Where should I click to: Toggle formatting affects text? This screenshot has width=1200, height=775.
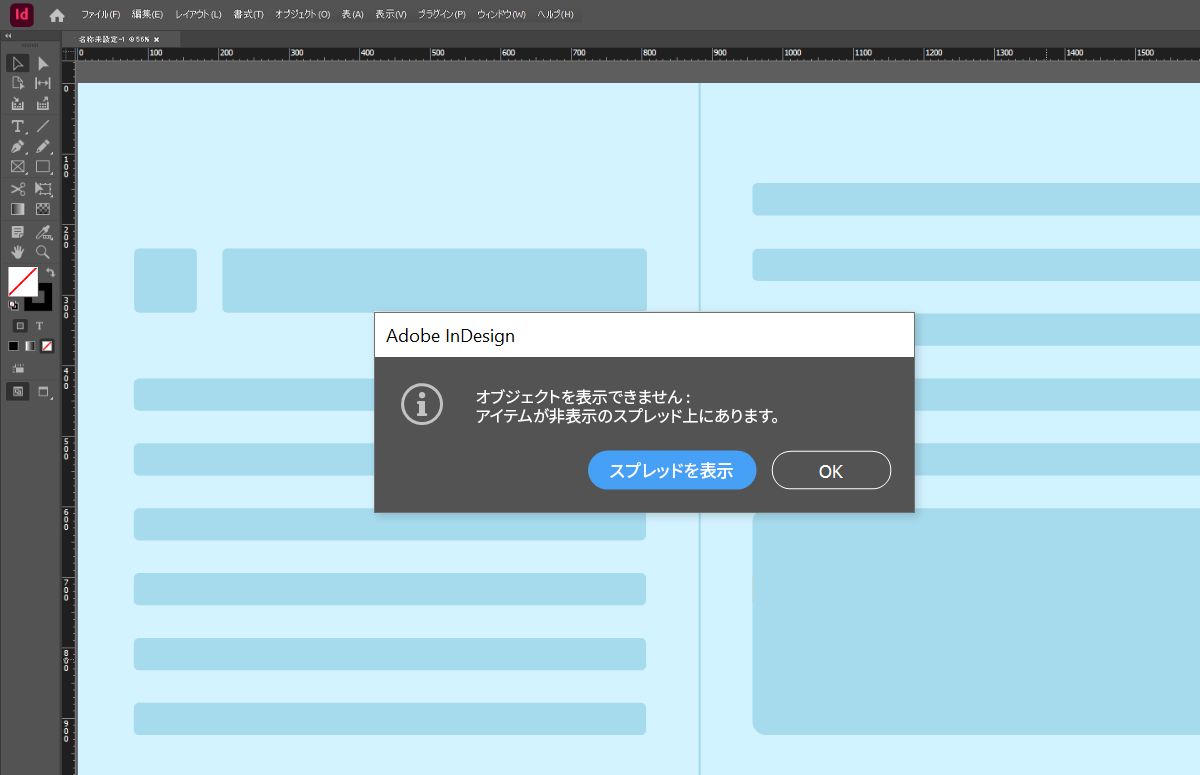[x=40, y=326]
